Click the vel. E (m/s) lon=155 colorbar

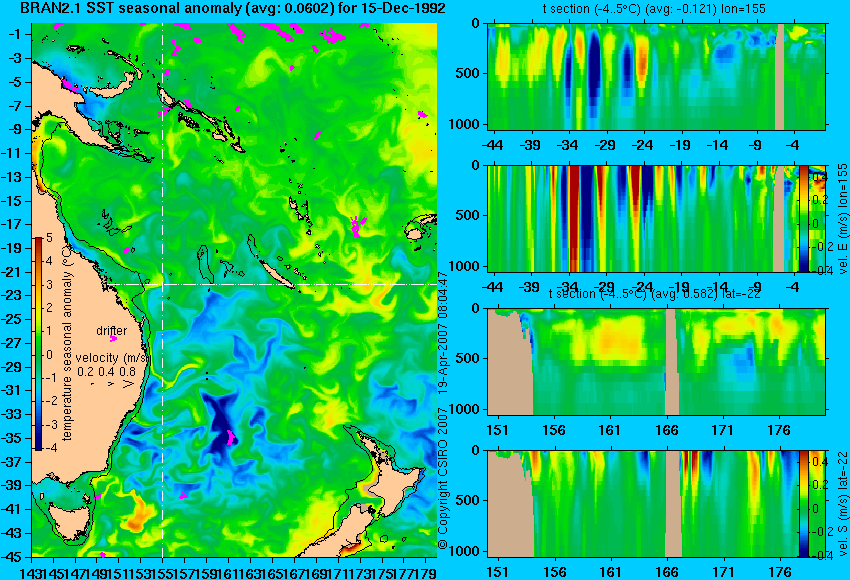pos(804,219)
